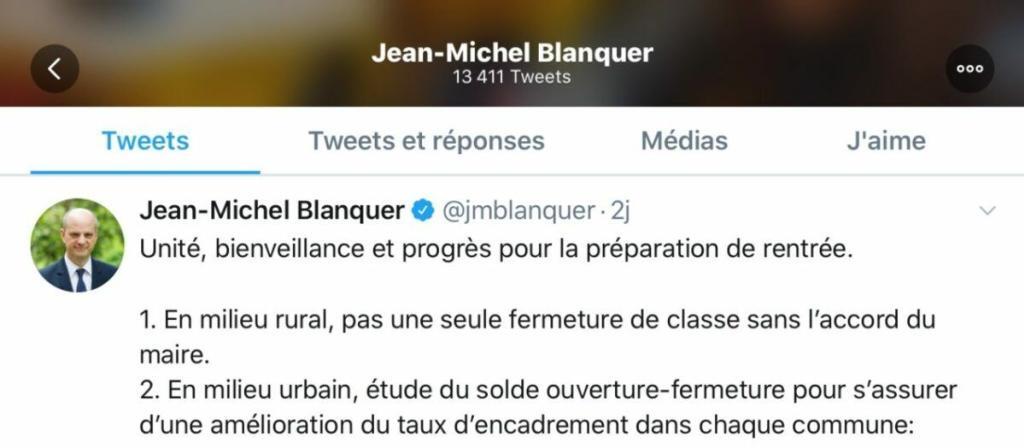Tap the back arrow button
The width and height of the screenshot is (1024, 448).
[55, 69]
